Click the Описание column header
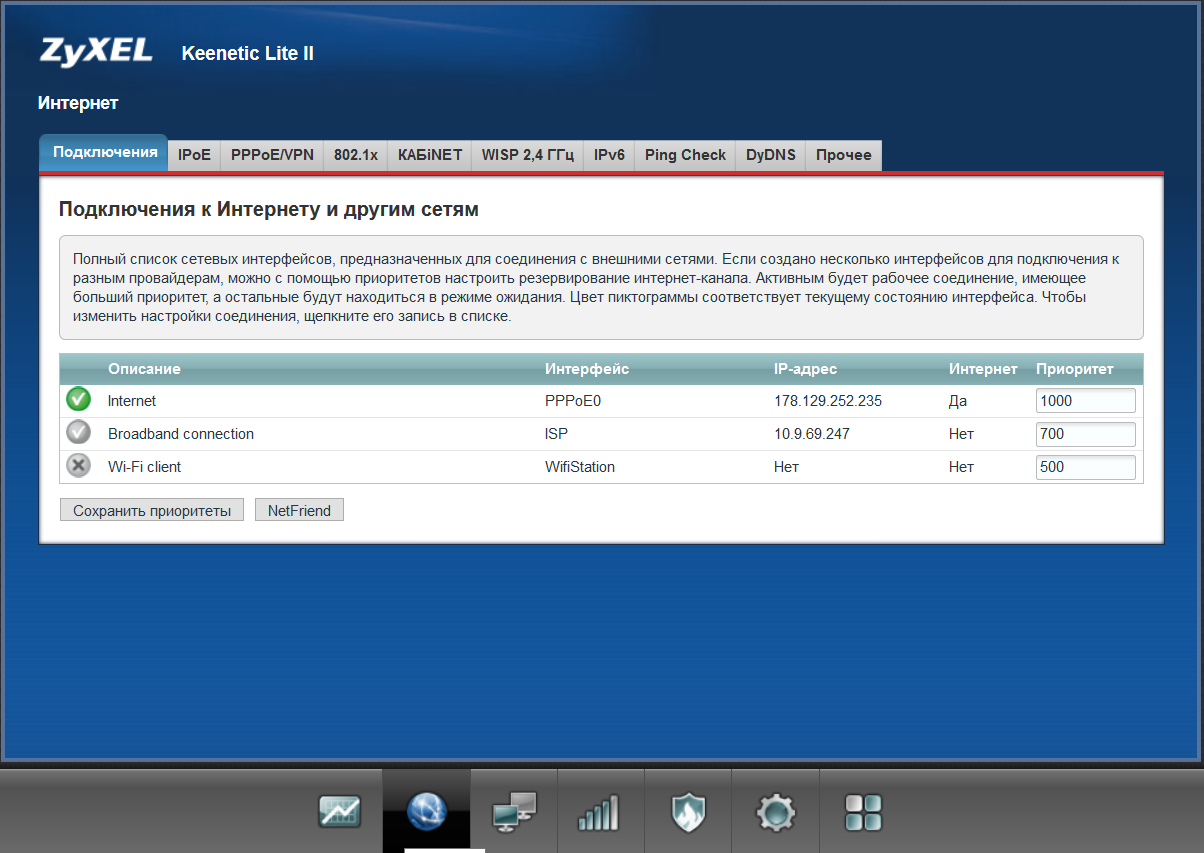 (x=144, y=369)
